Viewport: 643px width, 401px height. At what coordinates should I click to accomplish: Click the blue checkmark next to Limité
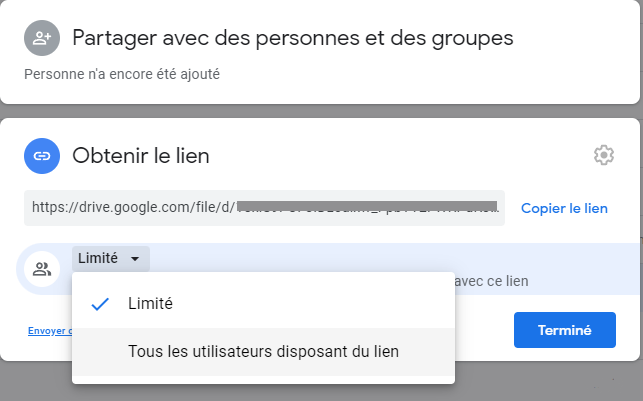(x=100, y=304)
